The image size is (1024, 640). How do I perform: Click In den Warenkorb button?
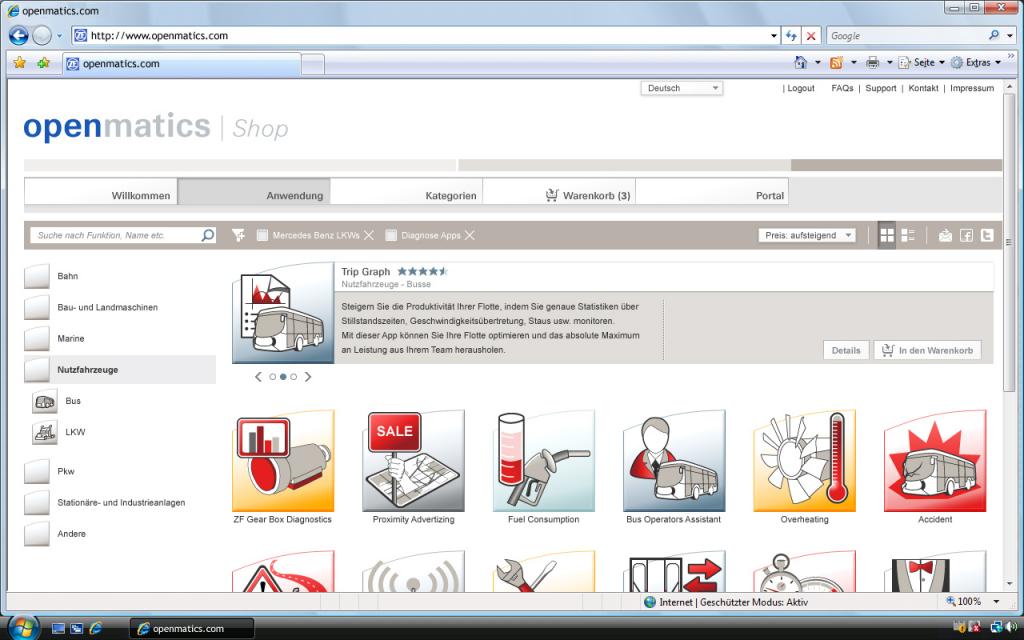927,350
